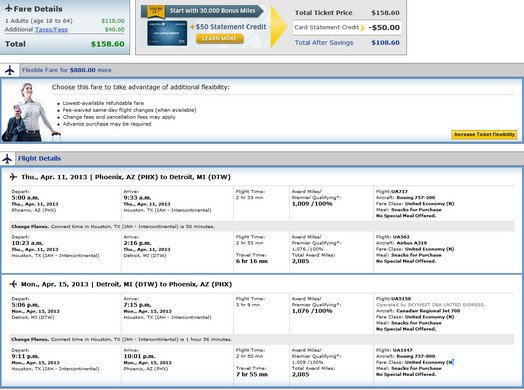
Task: Click the credit card image in bonus miles ad
Action: pos(167,33)
